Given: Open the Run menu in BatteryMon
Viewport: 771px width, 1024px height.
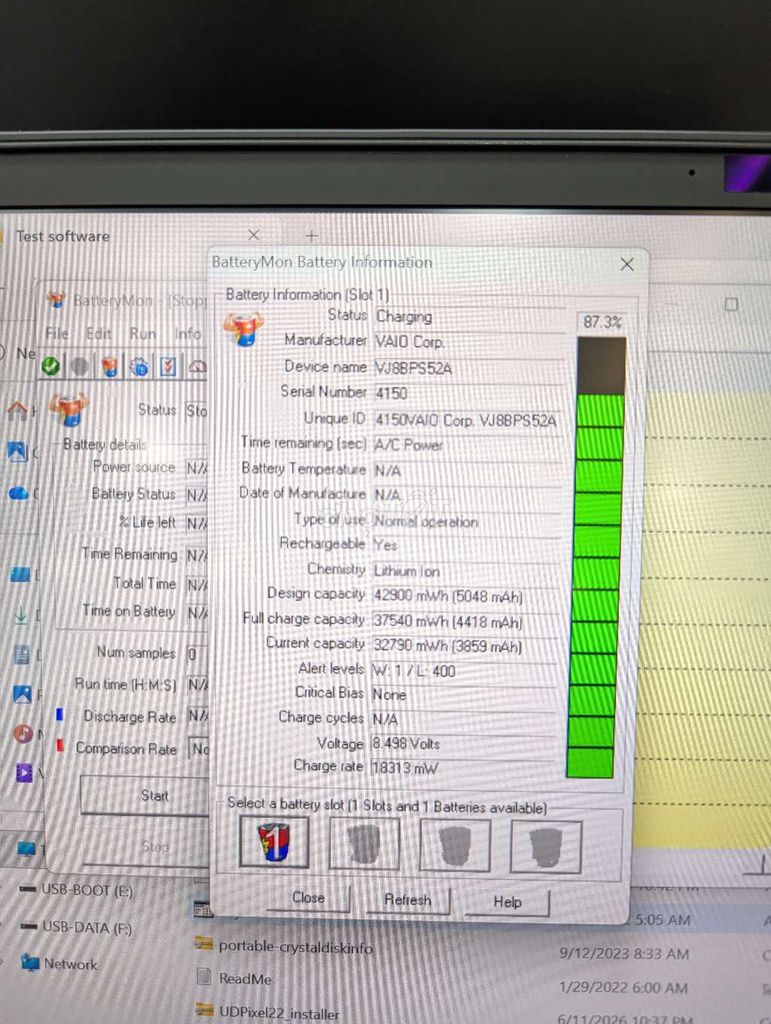Looking at the screenshot, I should [x=142, y=333].
